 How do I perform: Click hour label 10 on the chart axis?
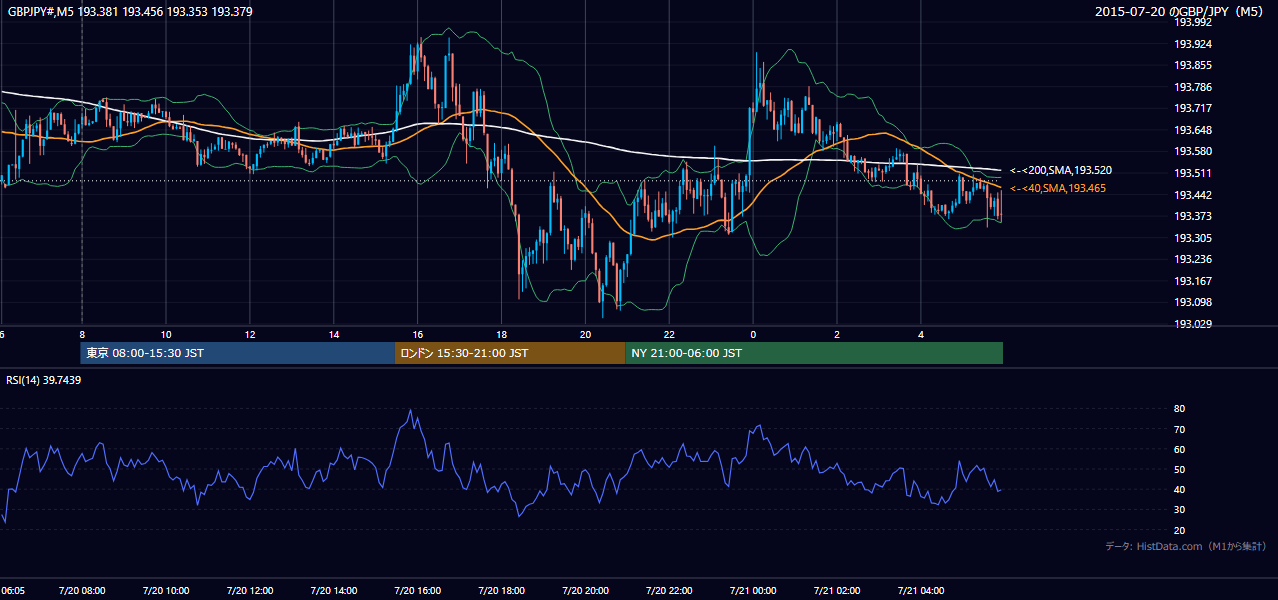[x=166, y=334]
